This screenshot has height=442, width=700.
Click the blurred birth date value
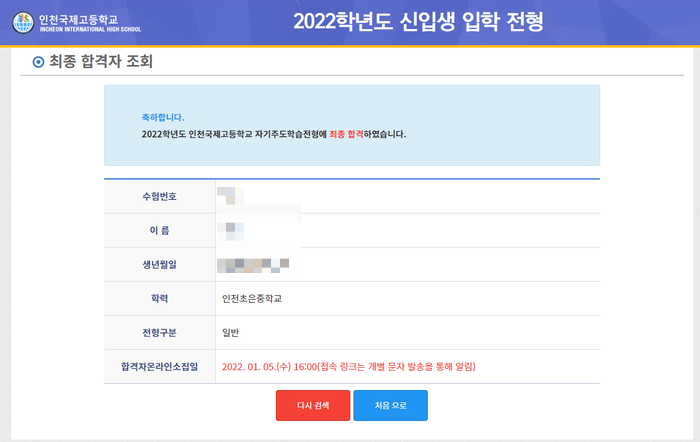click(253, 265)
